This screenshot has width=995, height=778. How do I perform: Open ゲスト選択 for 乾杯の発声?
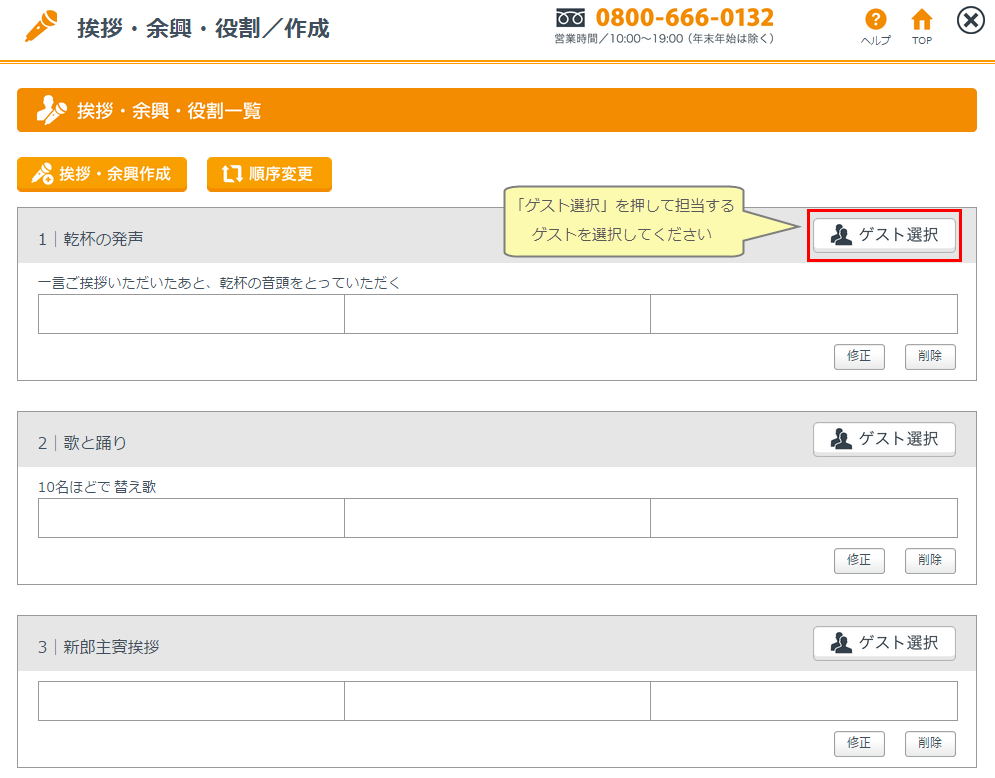884,235
